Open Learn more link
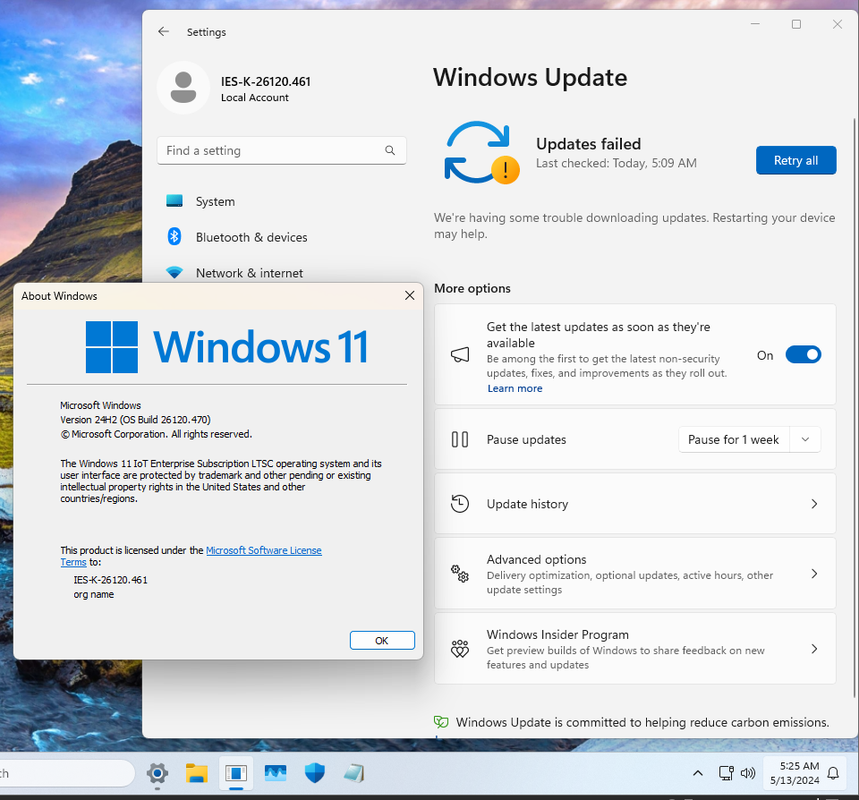The height and width of the screenshot is (800, 859). 514,388
